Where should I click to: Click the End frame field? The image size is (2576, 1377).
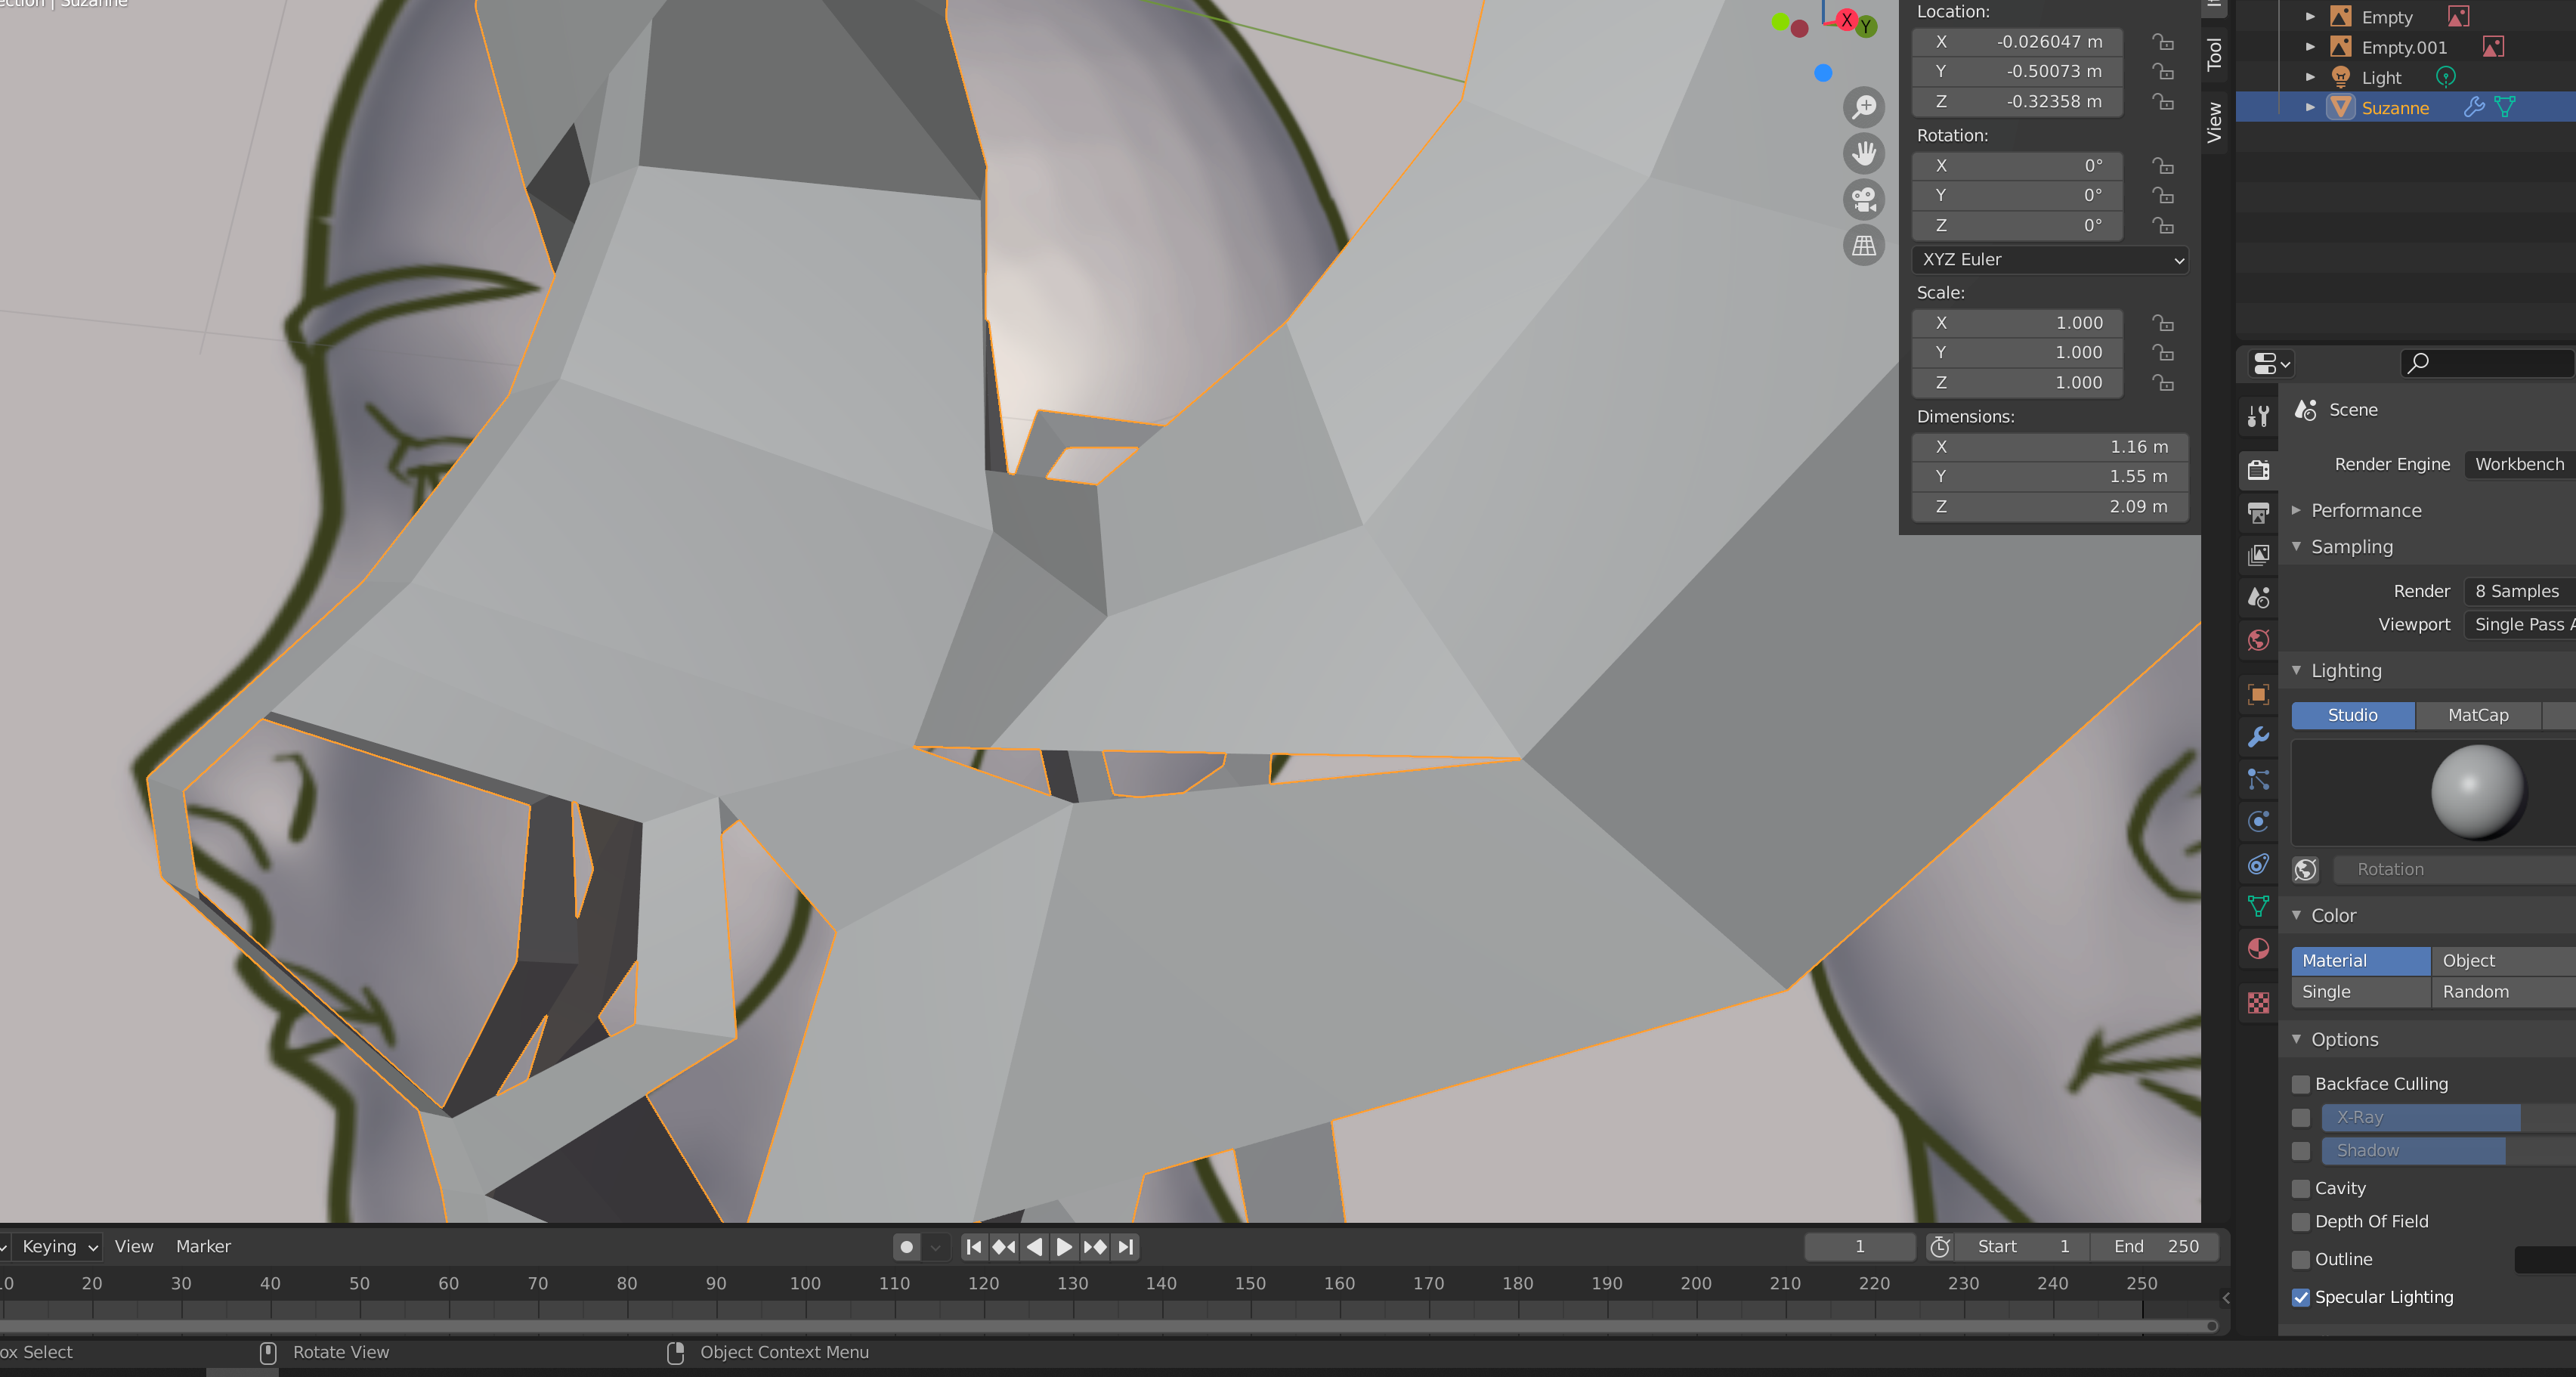click(2155, 1246)
